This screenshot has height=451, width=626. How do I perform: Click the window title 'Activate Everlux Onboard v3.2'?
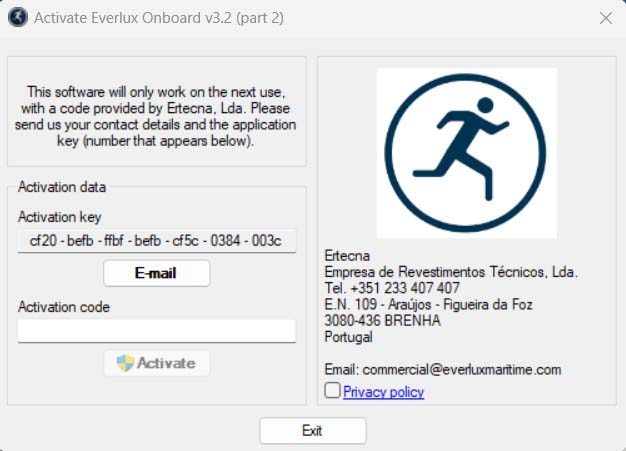tap(159, 18)
